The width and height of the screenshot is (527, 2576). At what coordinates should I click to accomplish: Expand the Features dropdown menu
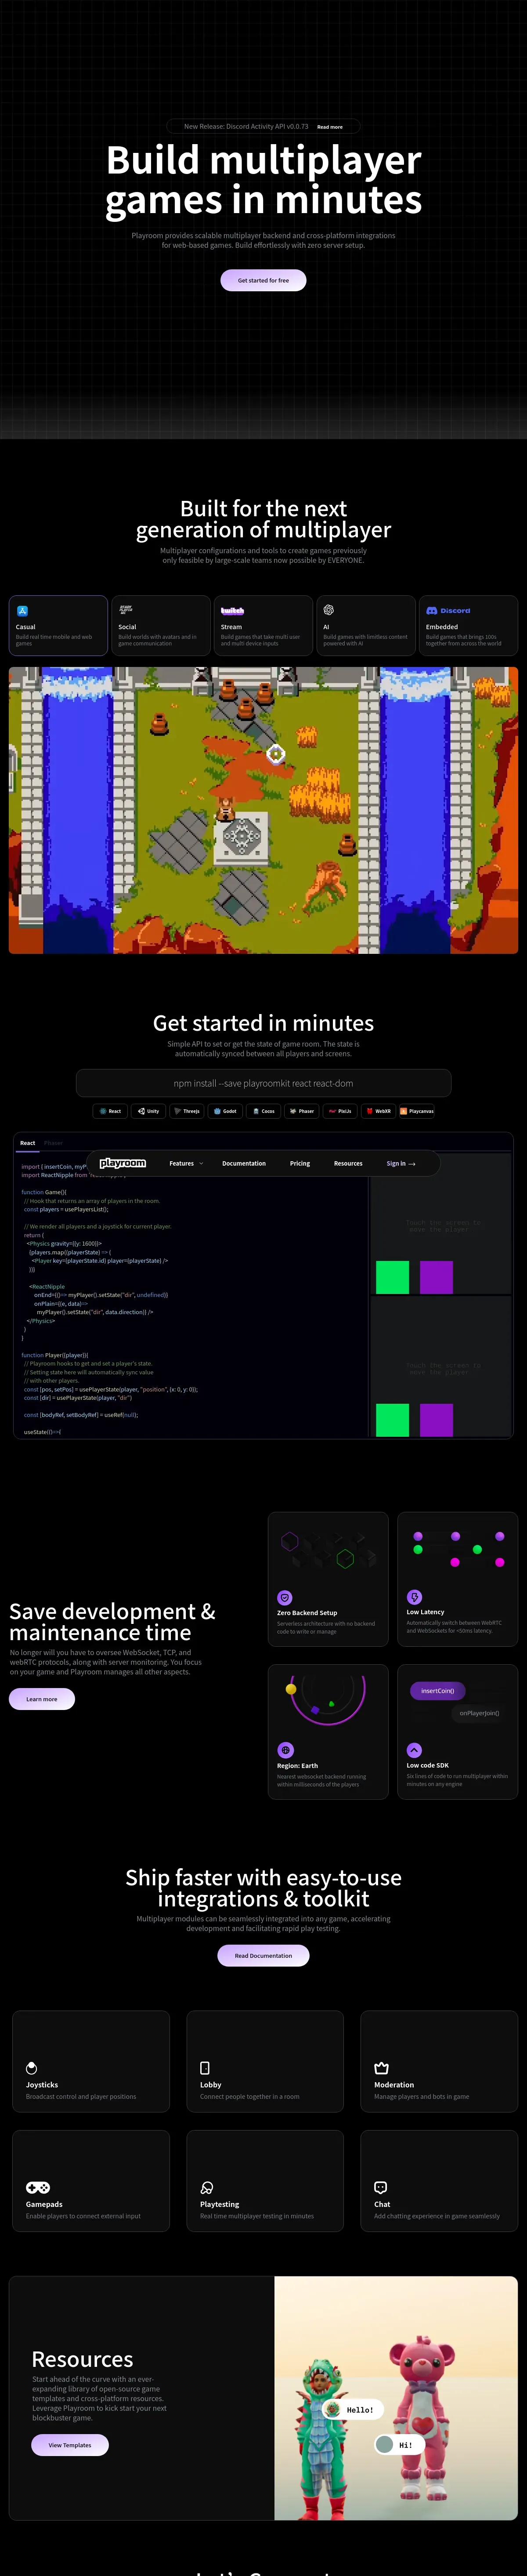point(186,1163)
